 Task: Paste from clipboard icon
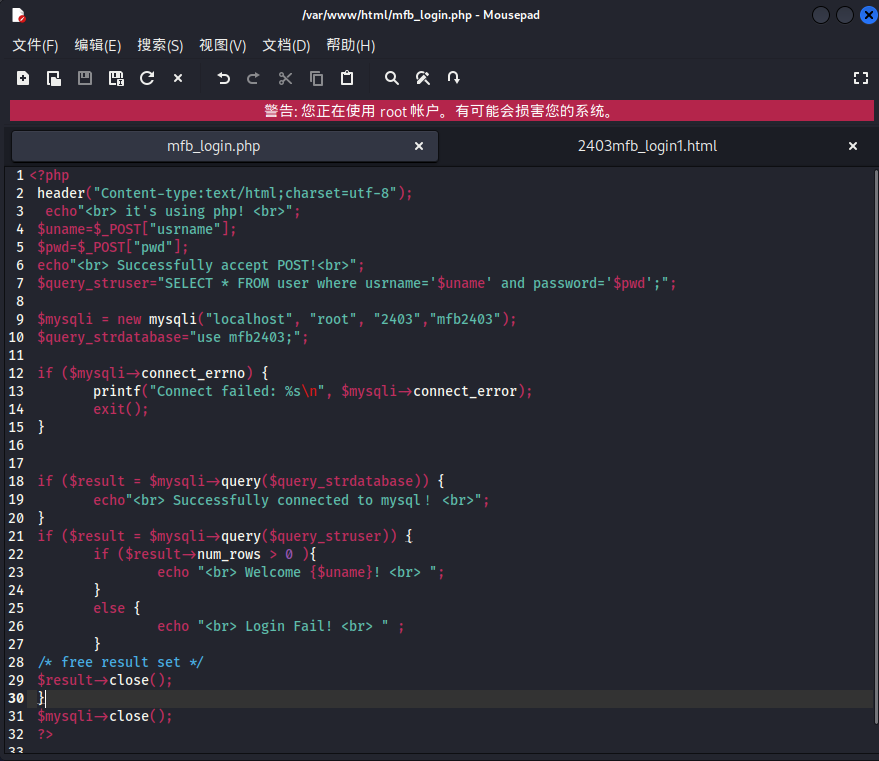pos(347,78)
